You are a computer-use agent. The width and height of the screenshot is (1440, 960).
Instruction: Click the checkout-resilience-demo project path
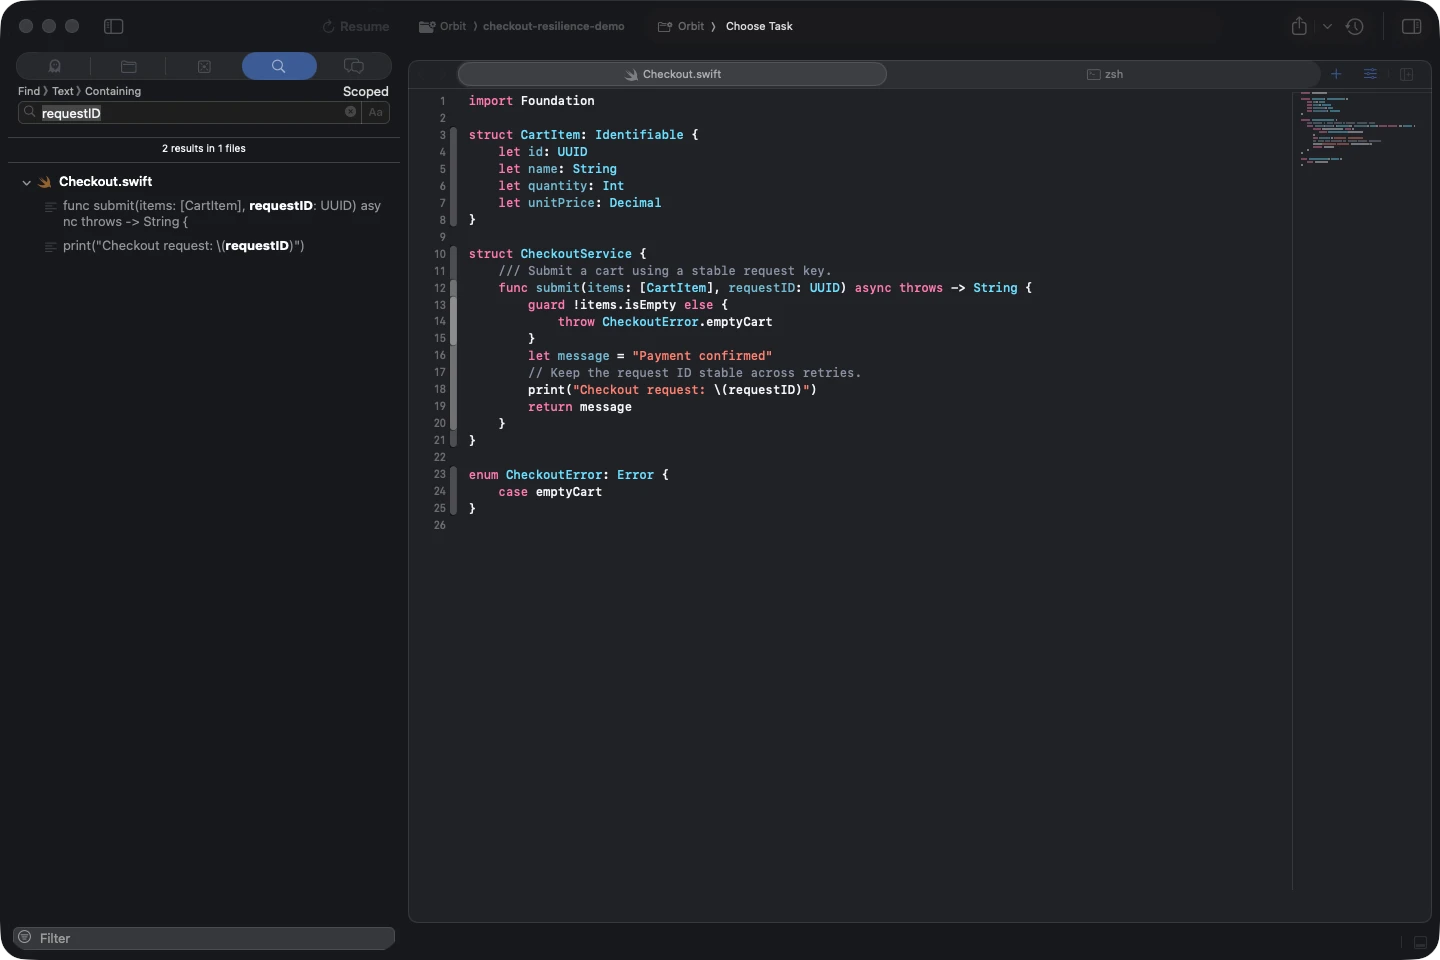(x=553, y=26)
